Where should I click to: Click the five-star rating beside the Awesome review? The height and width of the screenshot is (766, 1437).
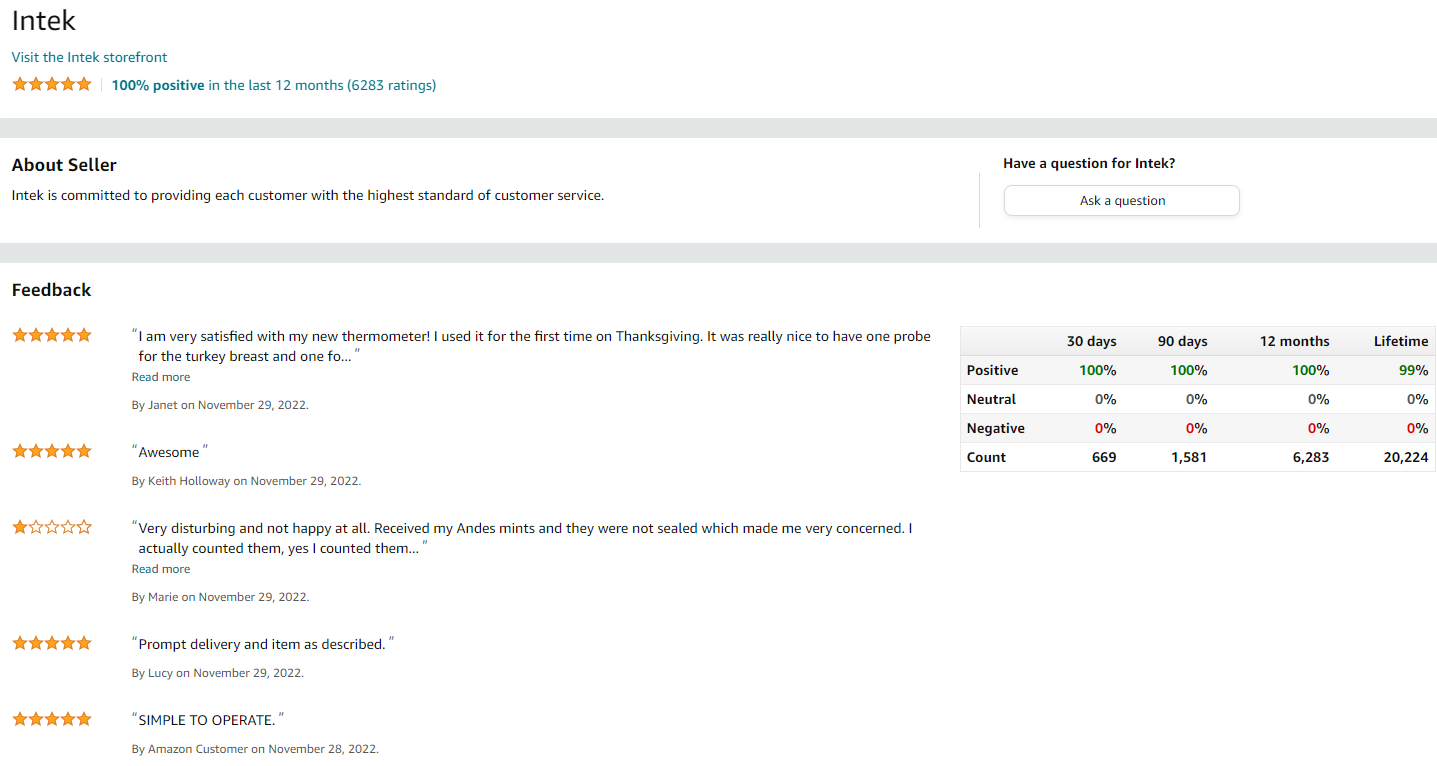pos(52,451)
